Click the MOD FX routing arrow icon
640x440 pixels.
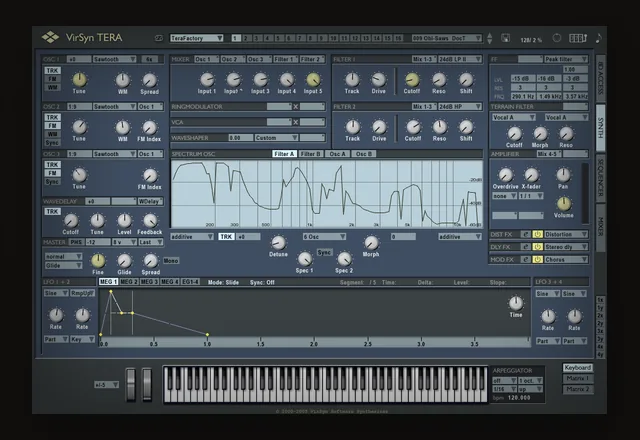526,260
